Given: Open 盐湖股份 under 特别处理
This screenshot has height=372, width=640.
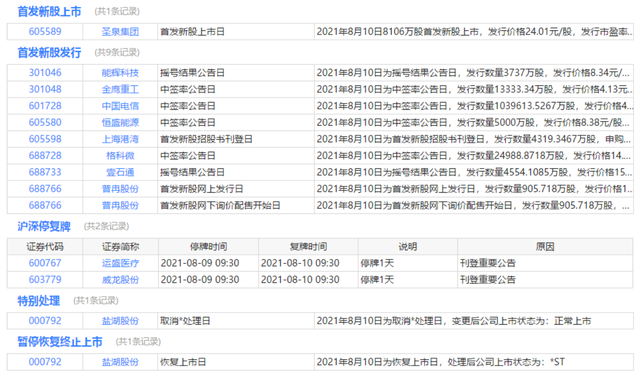Looking at the screenshot, I should 120,321.
